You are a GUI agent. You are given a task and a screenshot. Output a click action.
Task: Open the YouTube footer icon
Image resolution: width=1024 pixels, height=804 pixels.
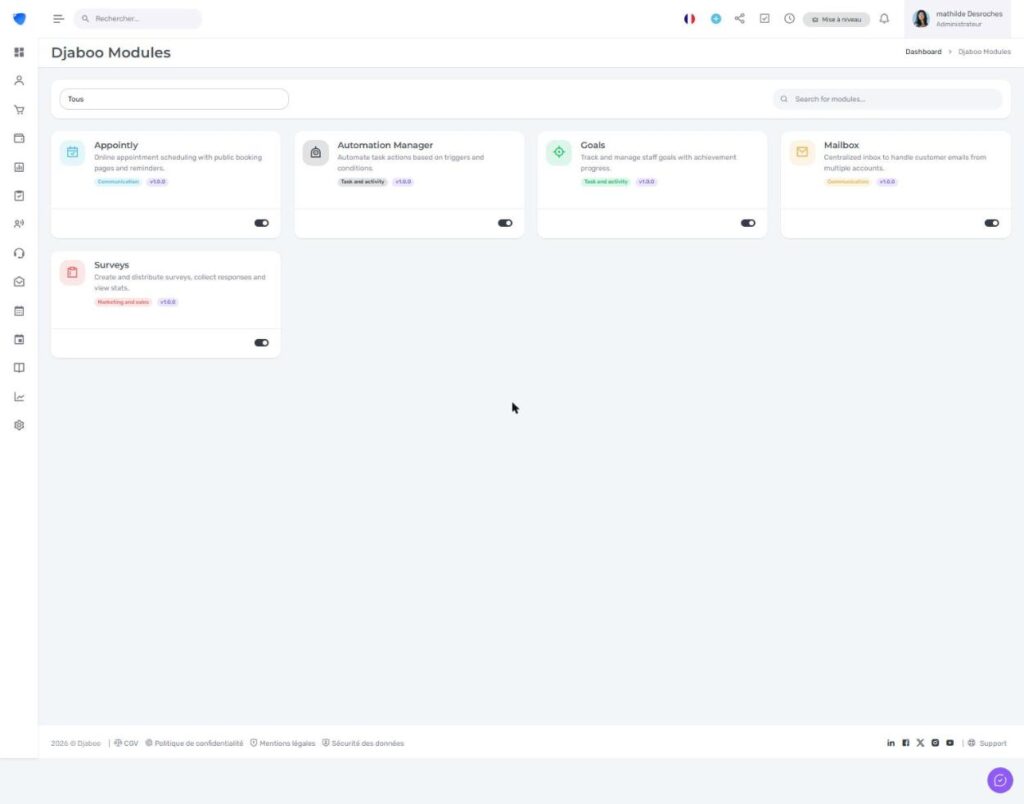pyautogui.click(x=950, y=743)
